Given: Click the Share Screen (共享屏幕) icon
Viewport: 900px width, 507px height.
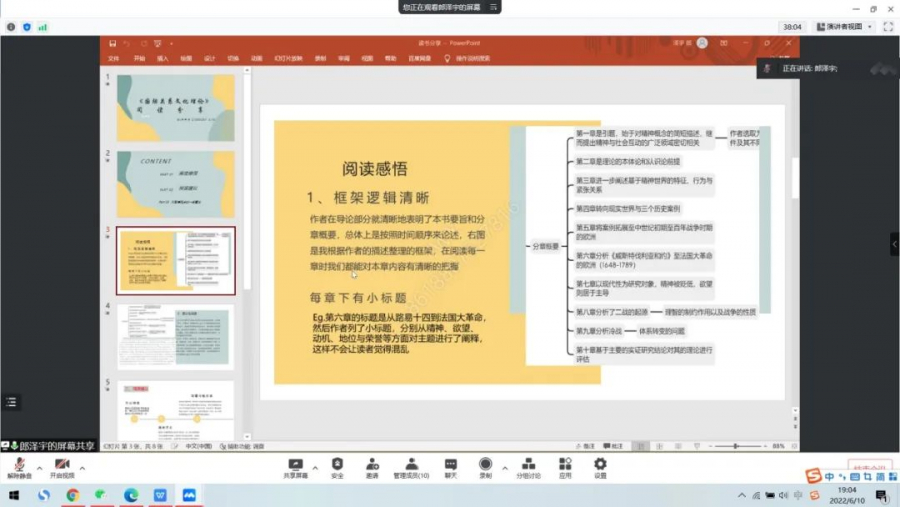Looking at the screenshot, I should (x=295, y=465).
